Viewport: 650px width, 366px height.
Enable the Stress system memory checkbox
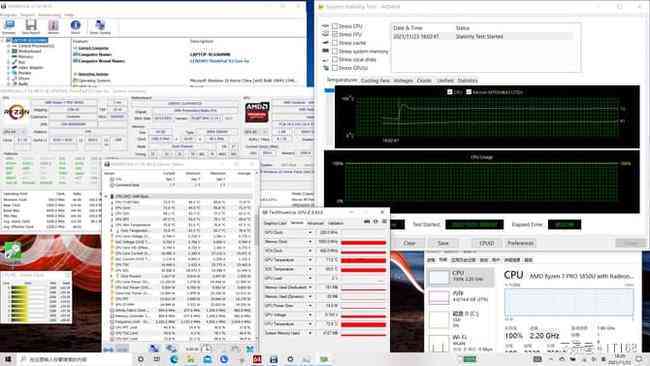click(x=335, y=51)
